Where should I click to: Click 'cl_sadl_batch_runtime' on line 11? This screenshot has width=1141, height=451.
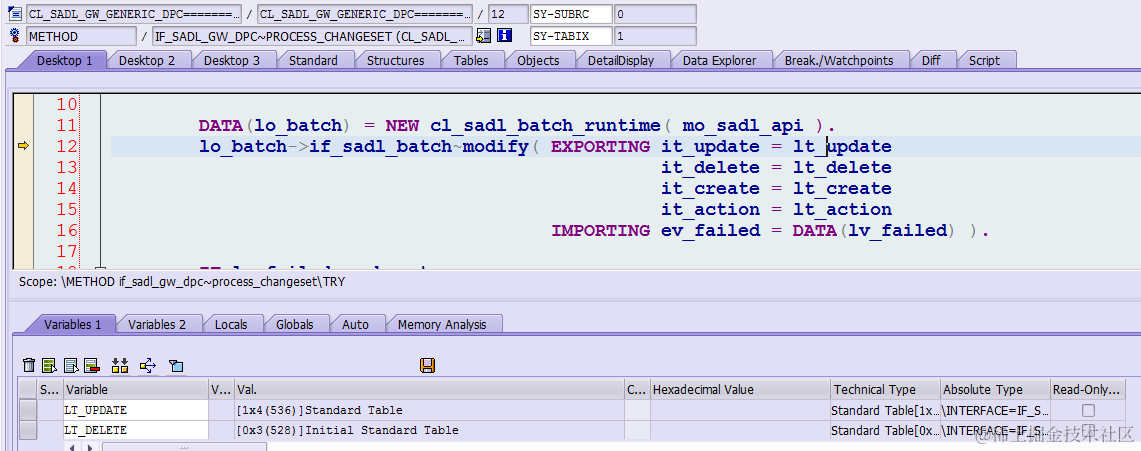tap(545, 125)
